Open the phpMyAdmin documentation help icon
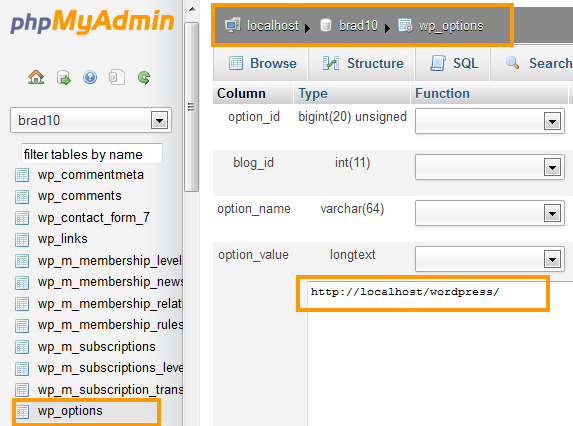 90,77
